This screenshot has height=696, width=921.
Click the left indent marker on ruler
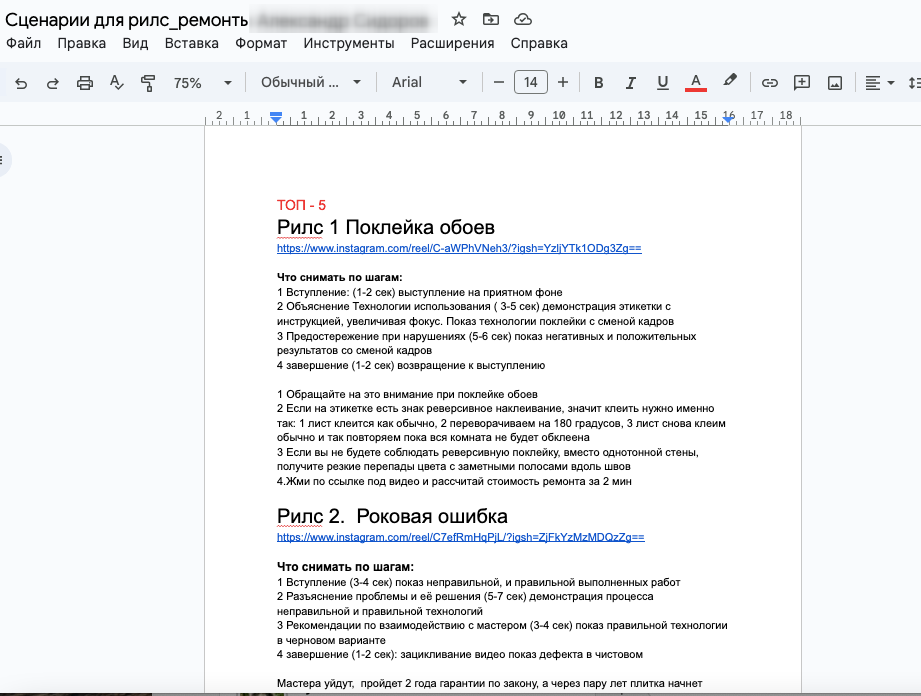(x=276, y=118)
